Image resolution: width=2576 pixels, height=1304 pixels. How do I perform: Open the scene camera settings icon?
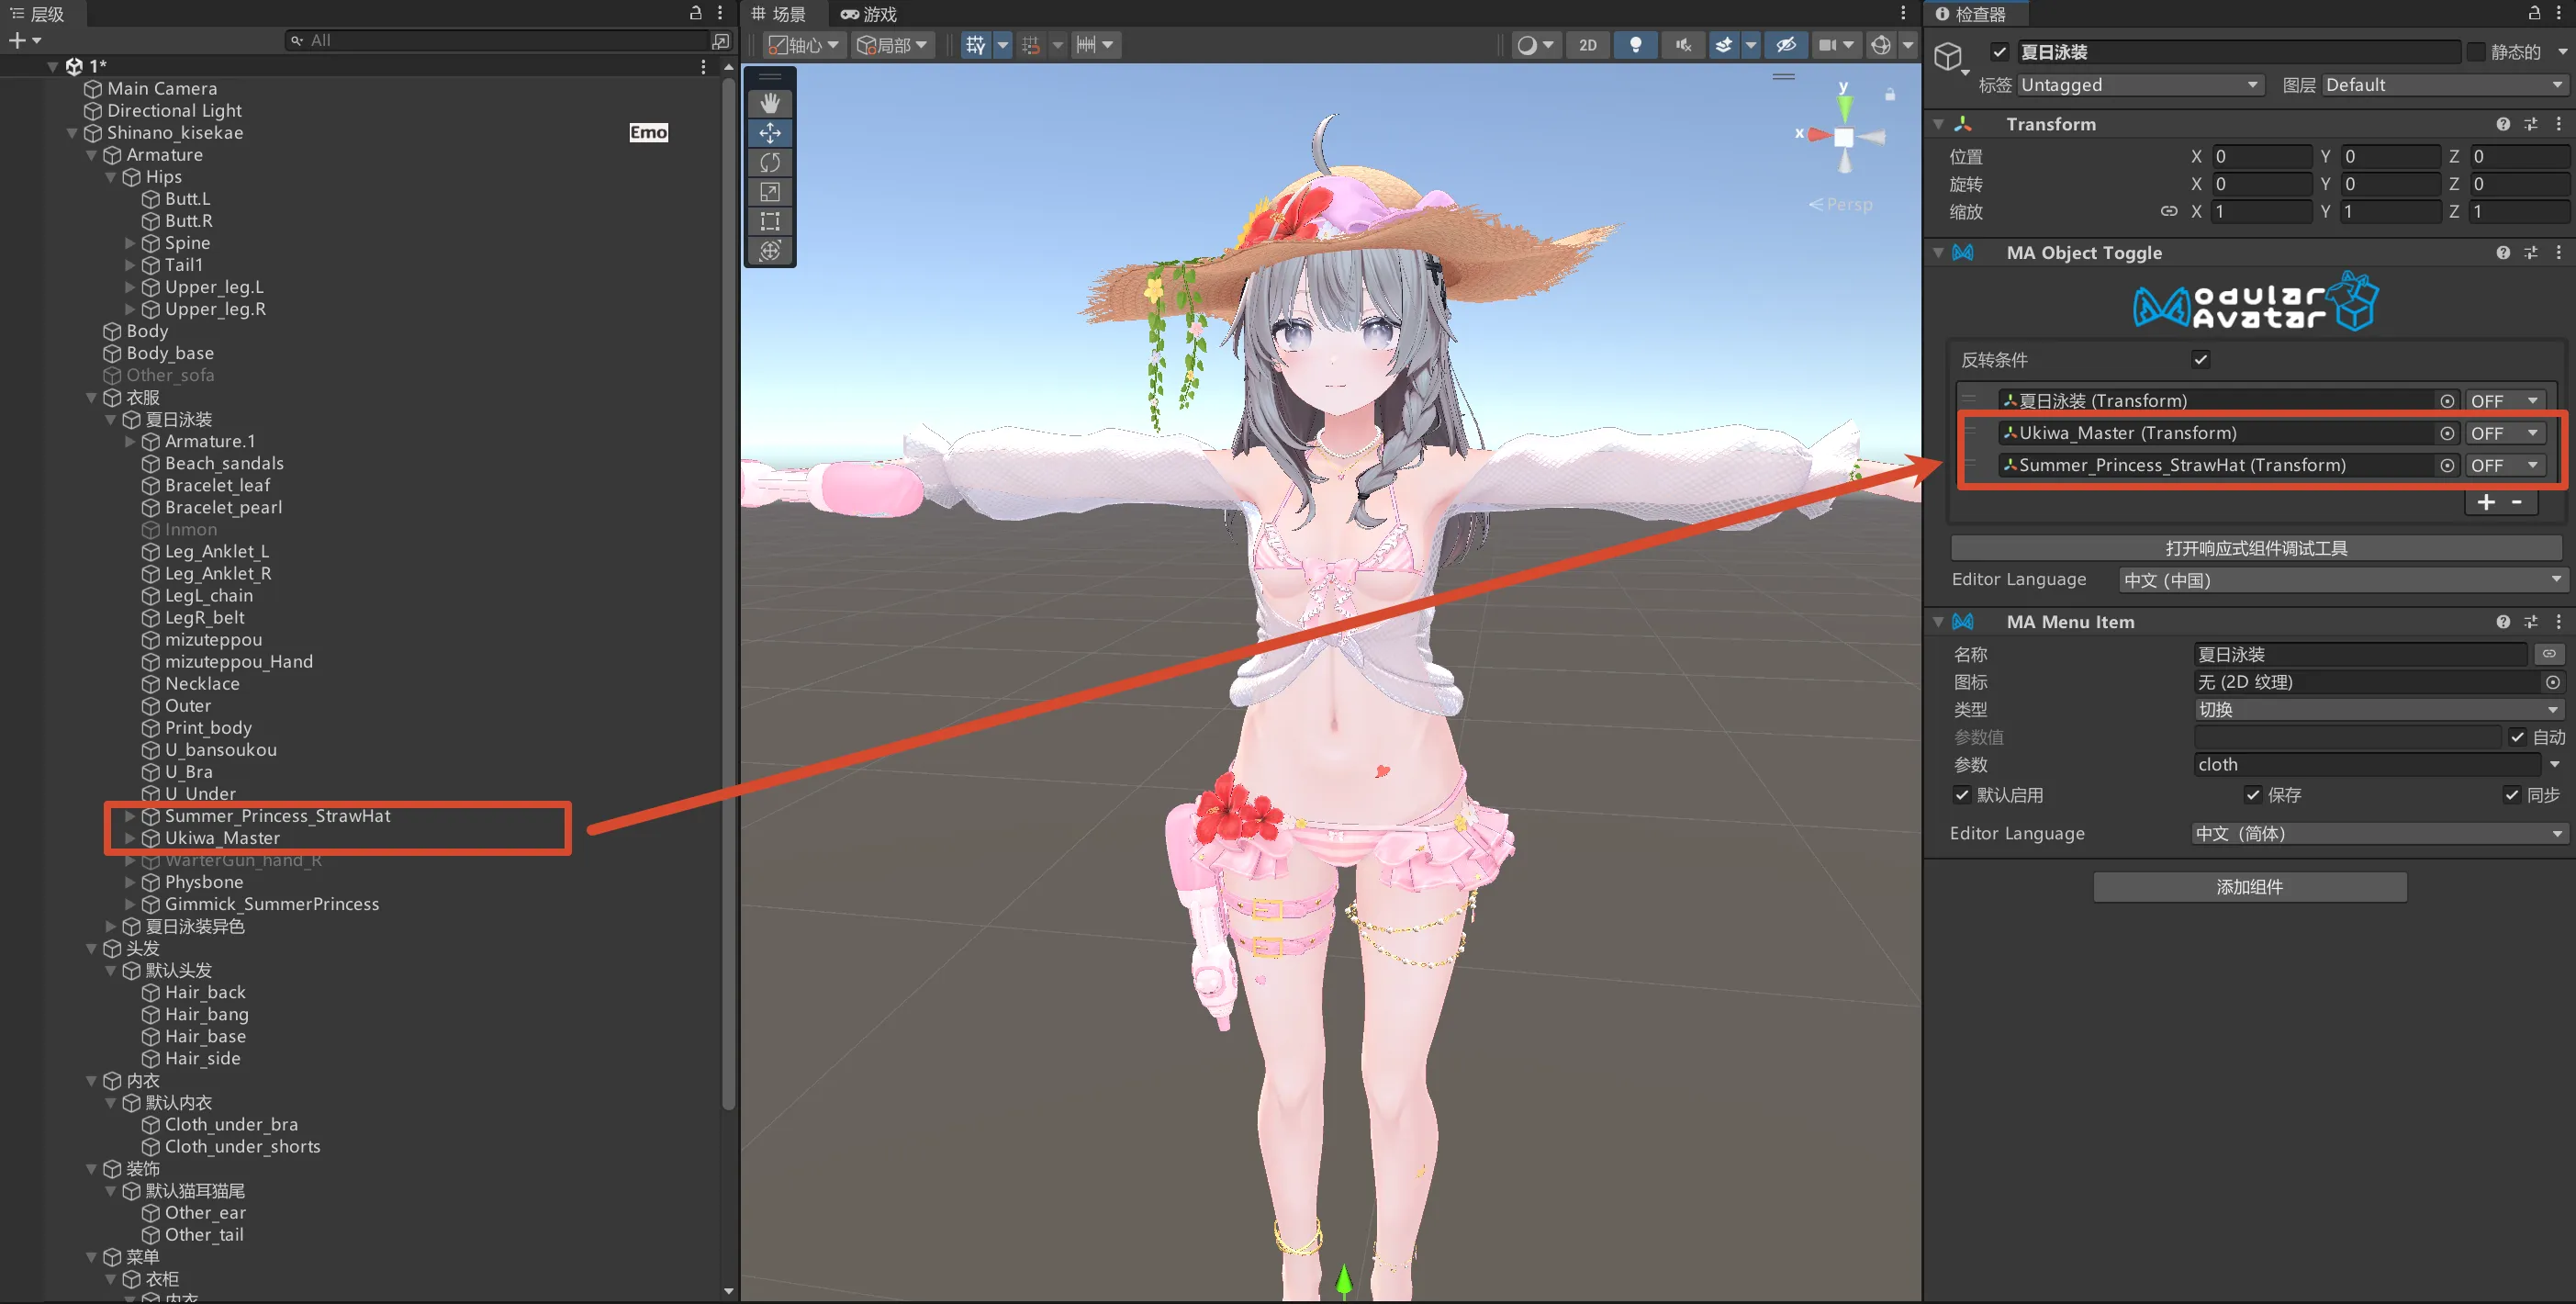point(1827,45)
